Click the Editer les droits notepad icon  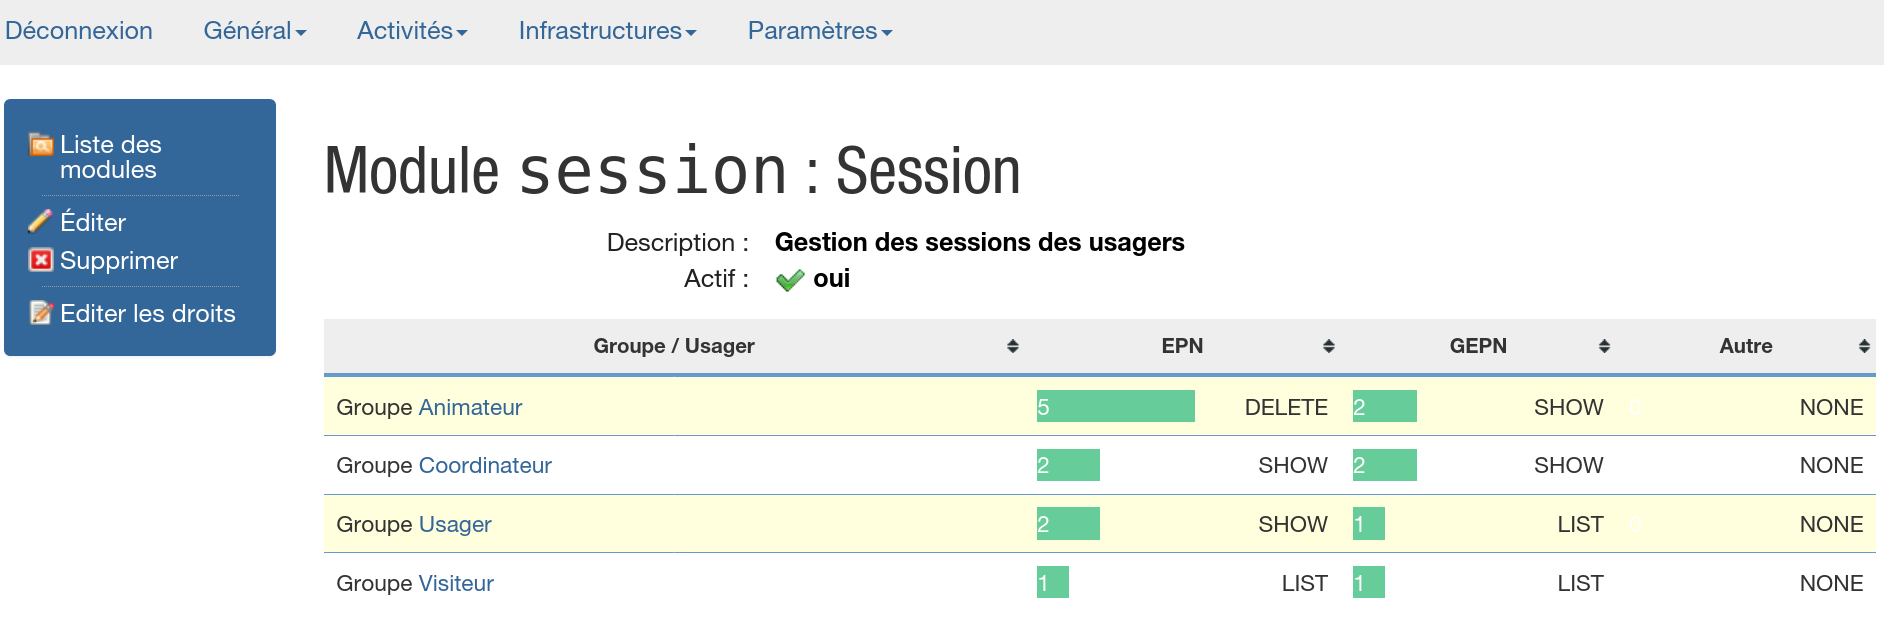tap(41, 313)
